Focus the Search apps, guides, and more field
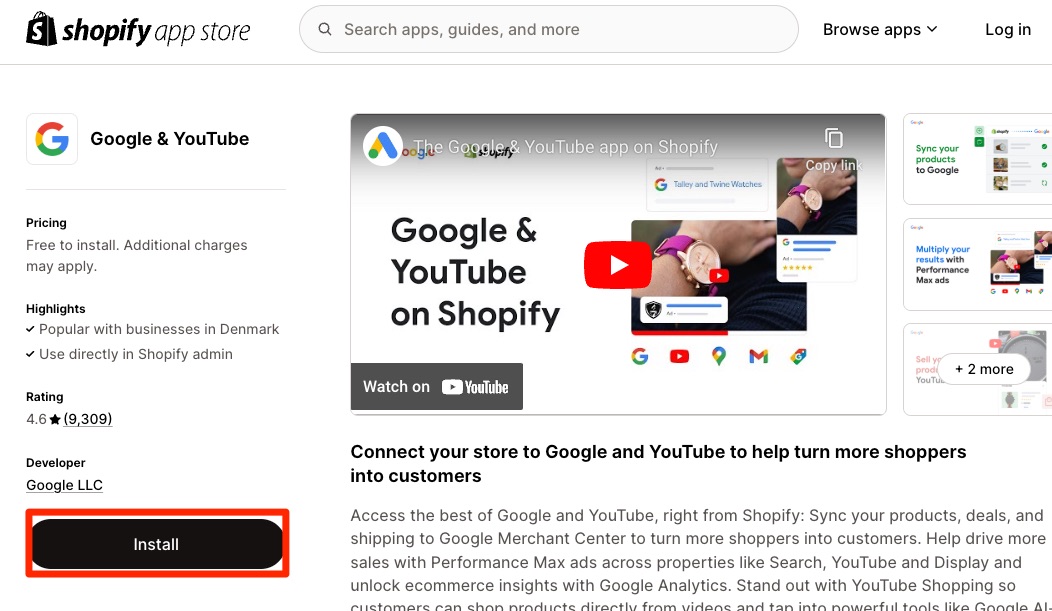Image resolution: width=1052 pixels, height=611 pixels. point(549,30)
